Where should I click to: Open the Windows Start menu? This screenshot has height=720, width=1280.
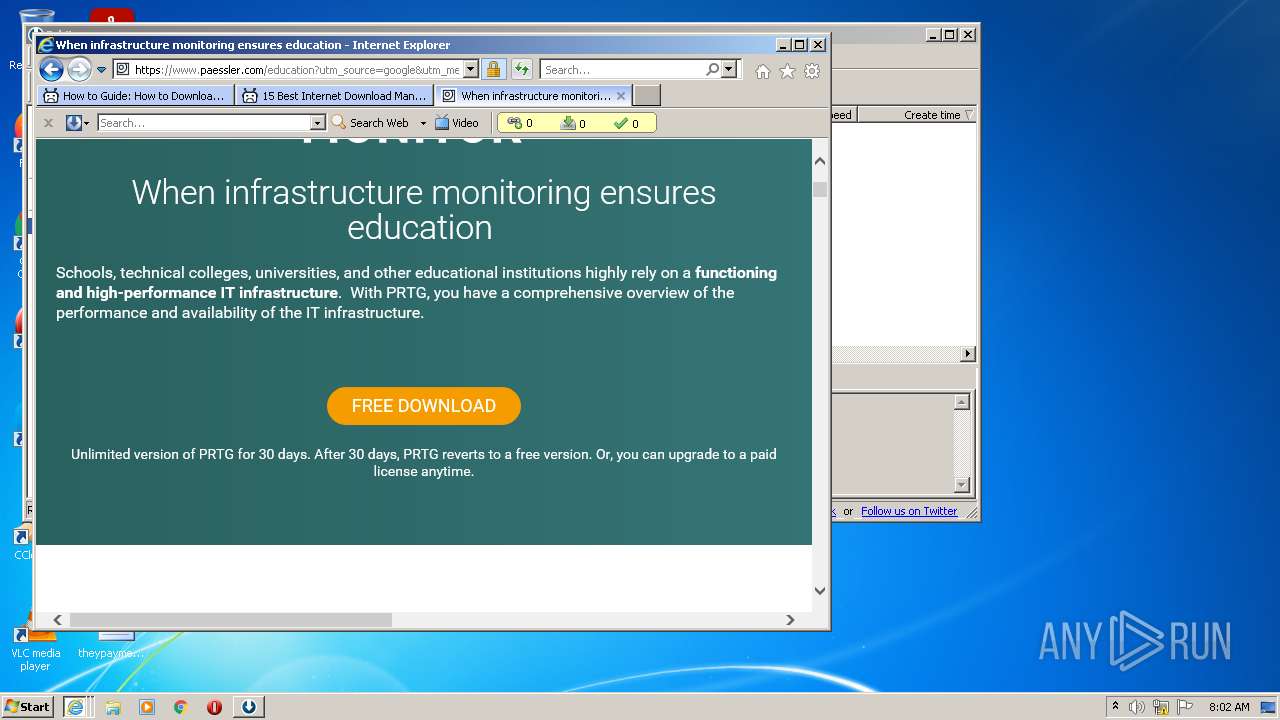[27, 706]
